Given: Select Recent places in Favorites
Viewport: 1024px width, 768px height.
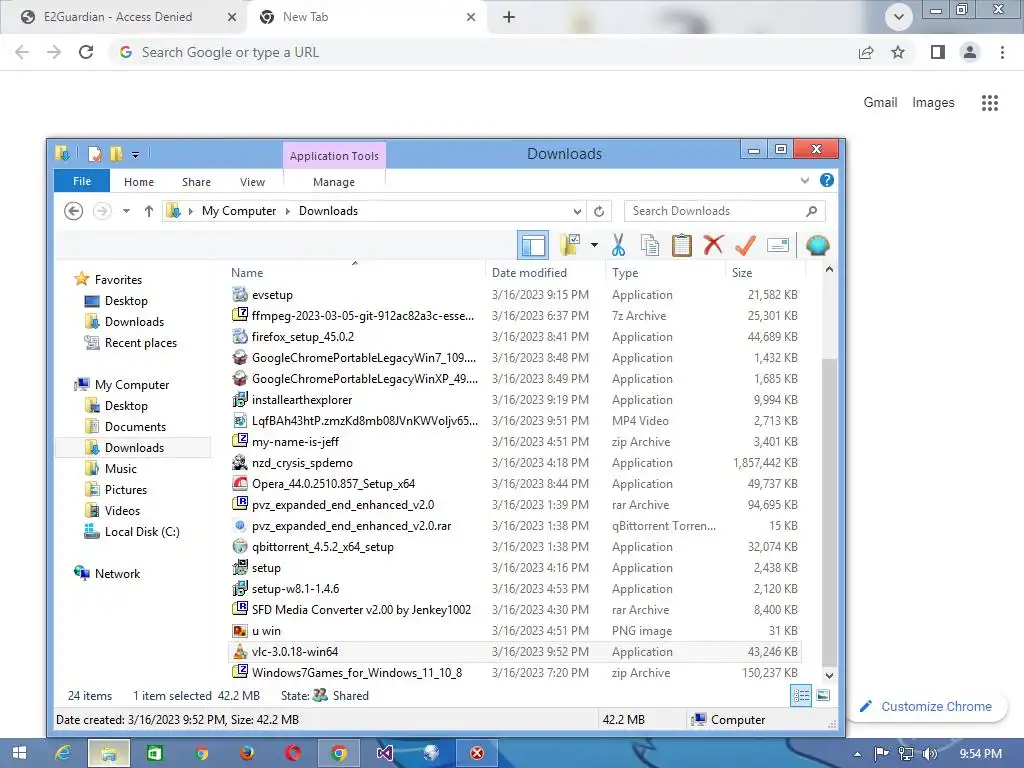Looking at the screenshot, I should tap(140, 343).
